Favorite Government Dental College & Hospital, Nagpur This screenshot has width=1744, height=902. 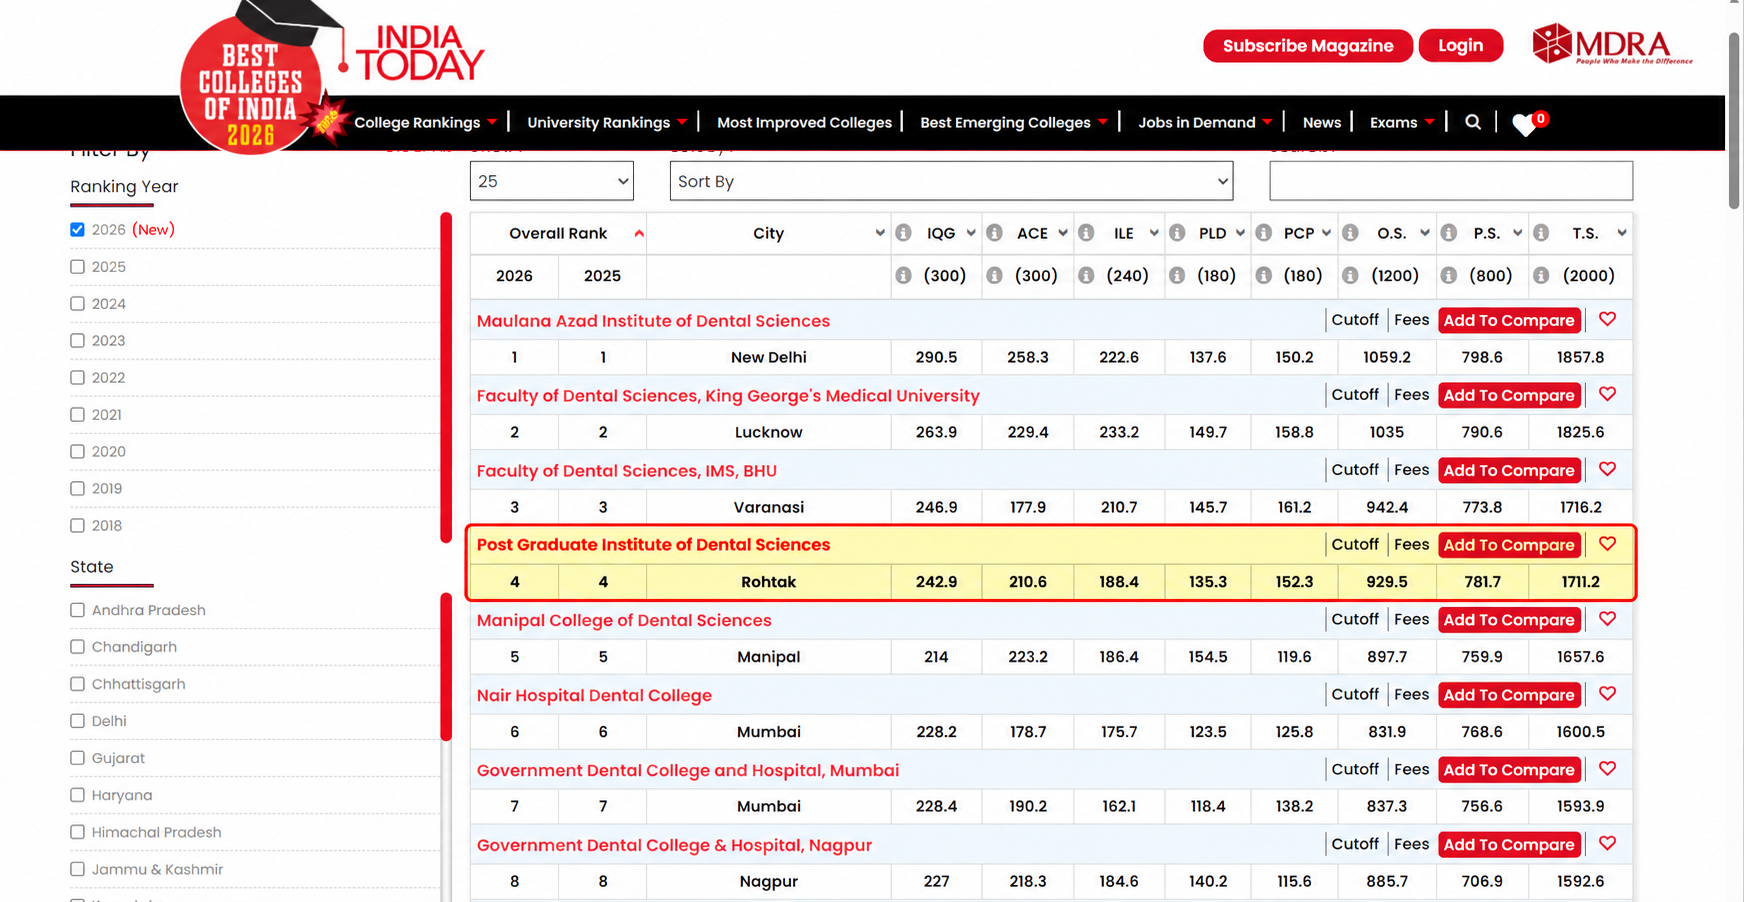click(1607, 844)
